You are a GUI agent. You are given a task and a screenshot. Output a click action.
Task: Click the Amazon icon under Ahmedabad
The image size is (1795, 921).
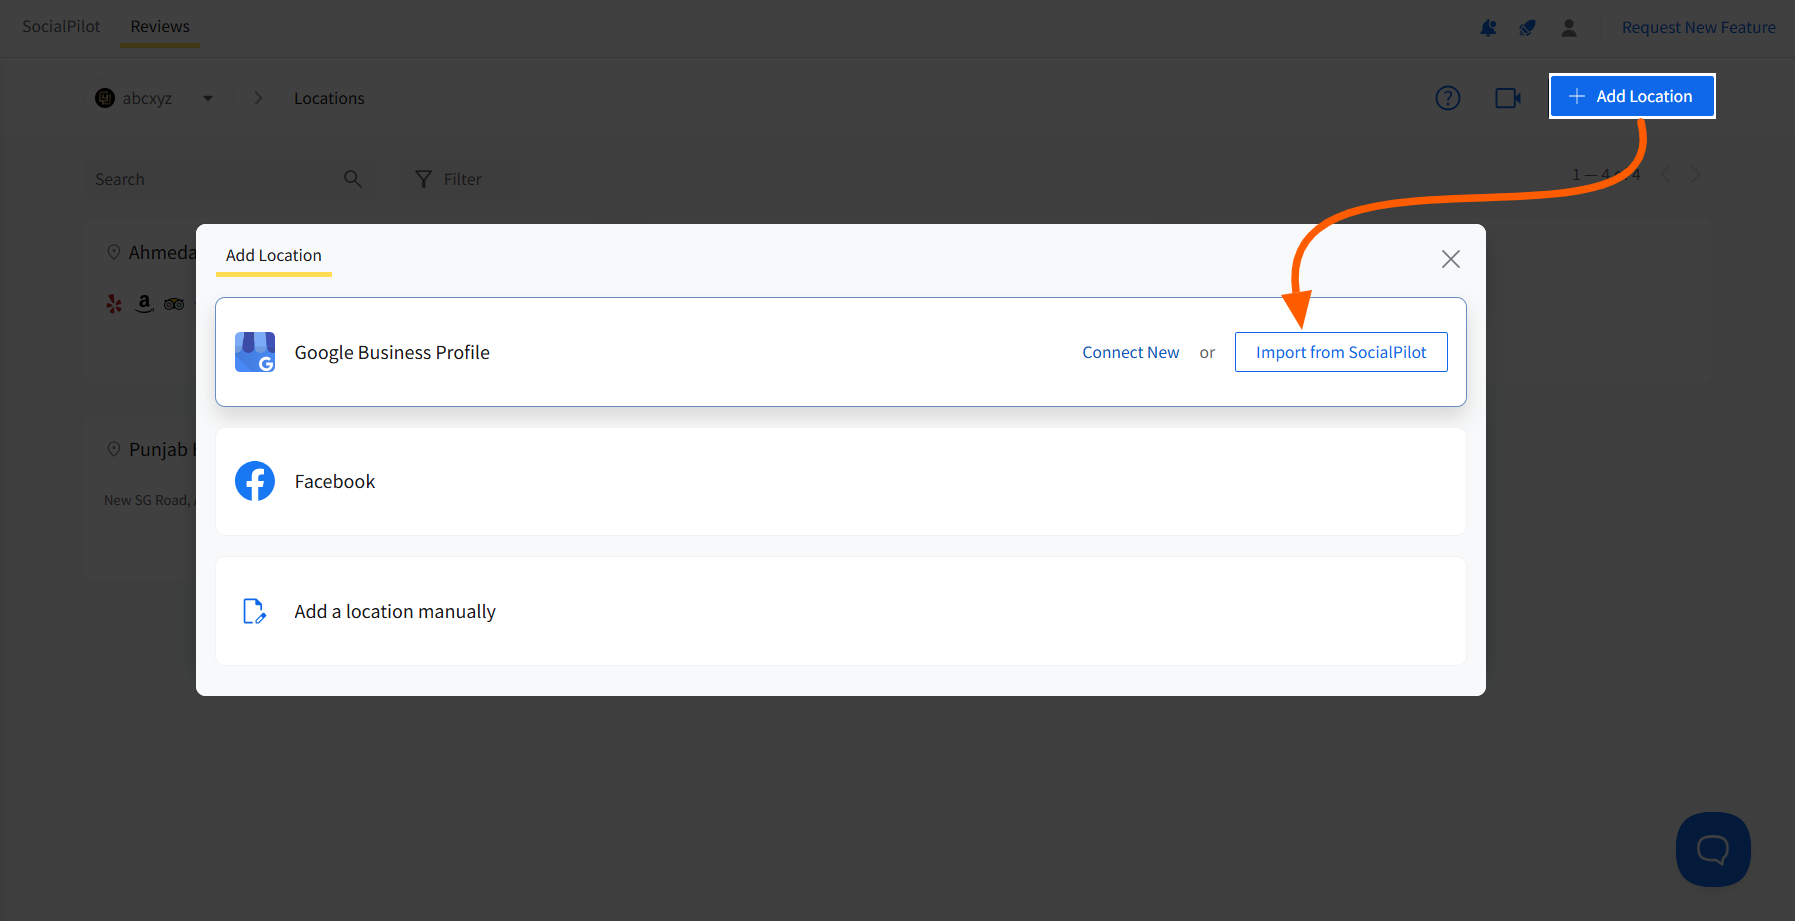tap(145, 304)
